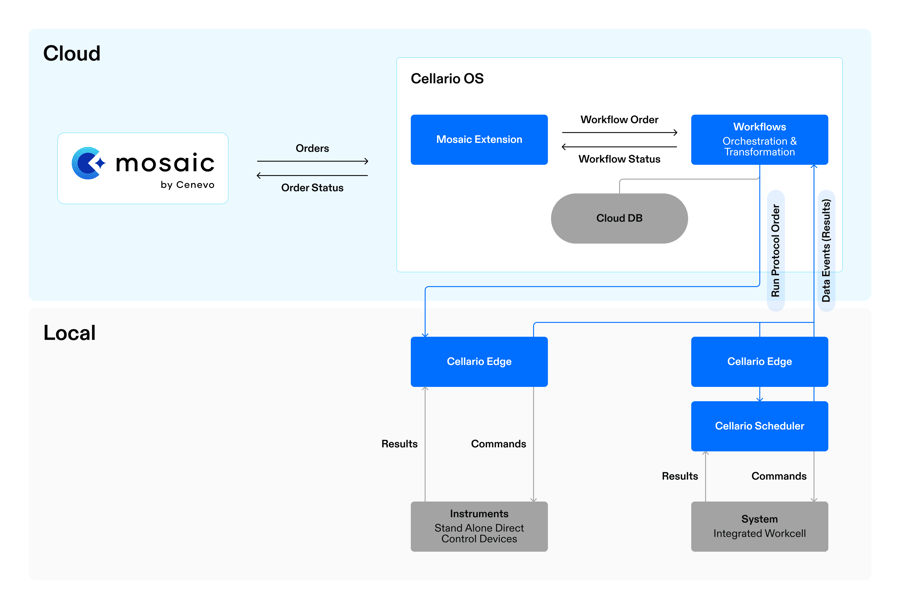The image size is (900, 609).
Task: Select the Cellario Scheduler block
Action: coord(759,426)
